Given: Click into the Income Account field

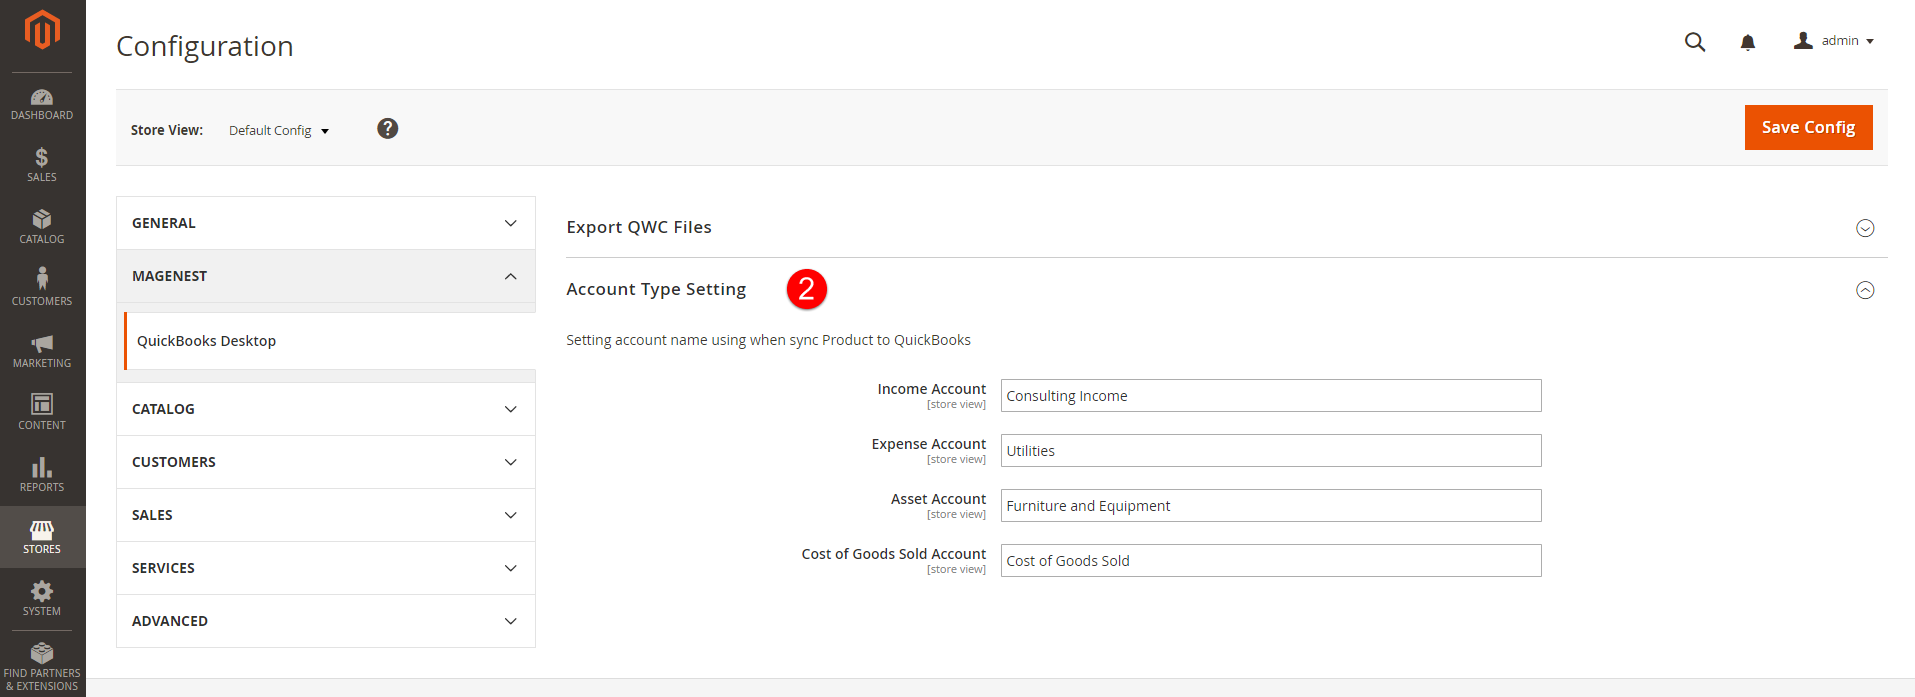Looking at the screenshot, I should point(1270,396).
